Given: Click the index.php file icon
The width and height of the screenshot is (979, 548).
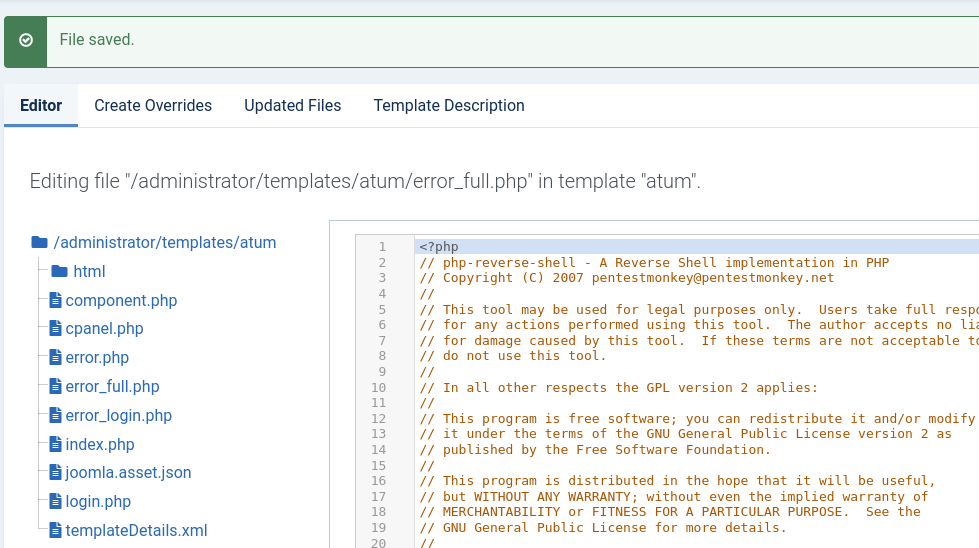Looking at the screenshot, I should (x=56, y=444).
